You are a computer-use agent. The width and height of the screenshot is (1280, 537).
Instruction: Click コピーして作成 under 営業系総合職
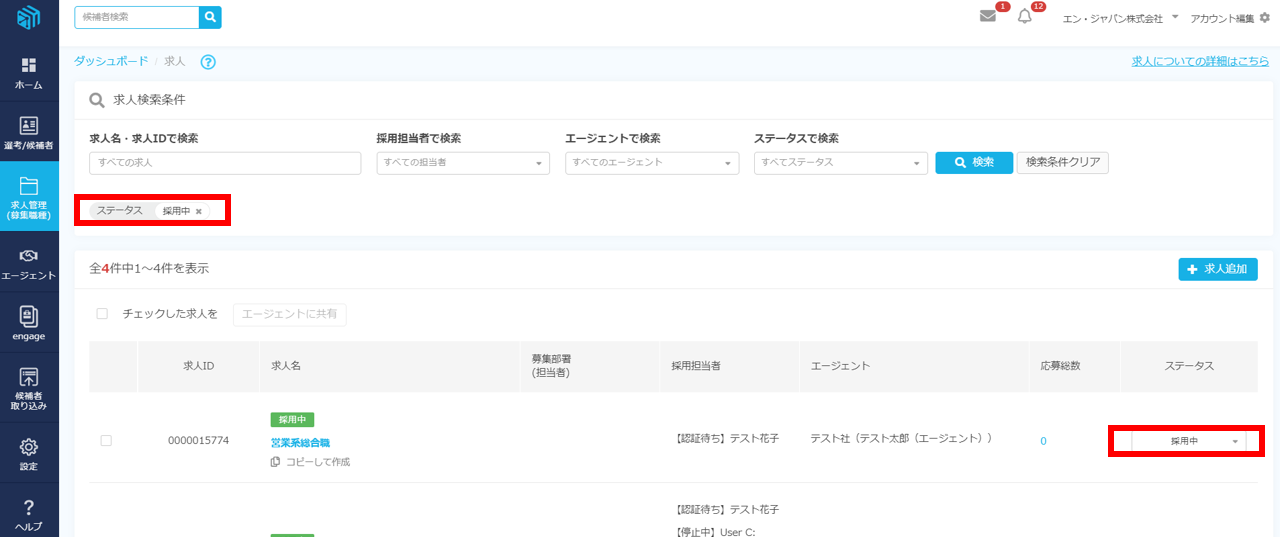pyautogui.click(x=315, y=462)
